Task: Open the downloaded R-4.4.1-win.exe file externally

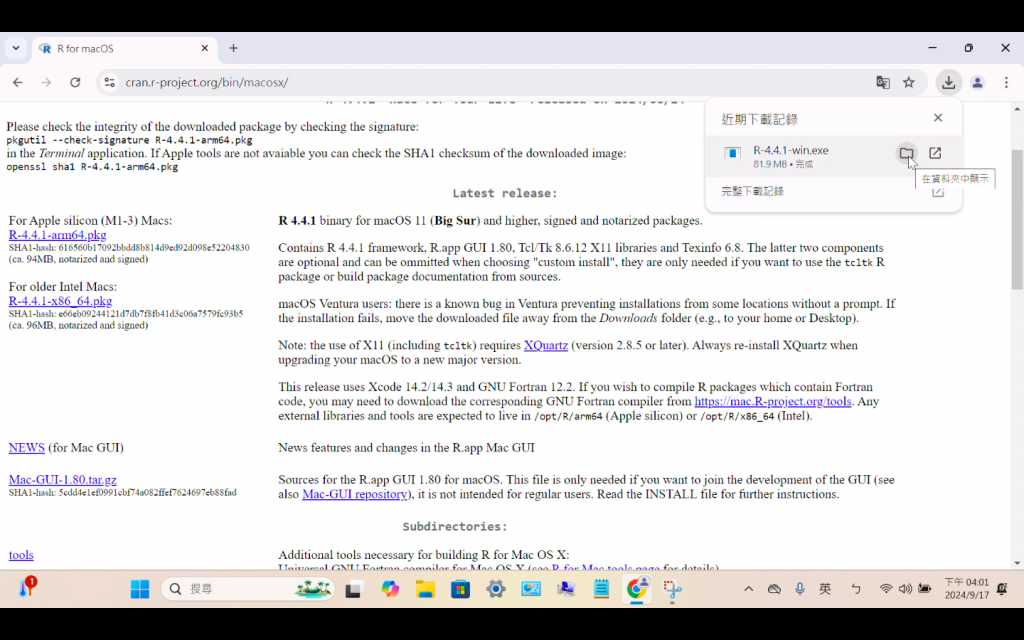Action: point(935,153)
